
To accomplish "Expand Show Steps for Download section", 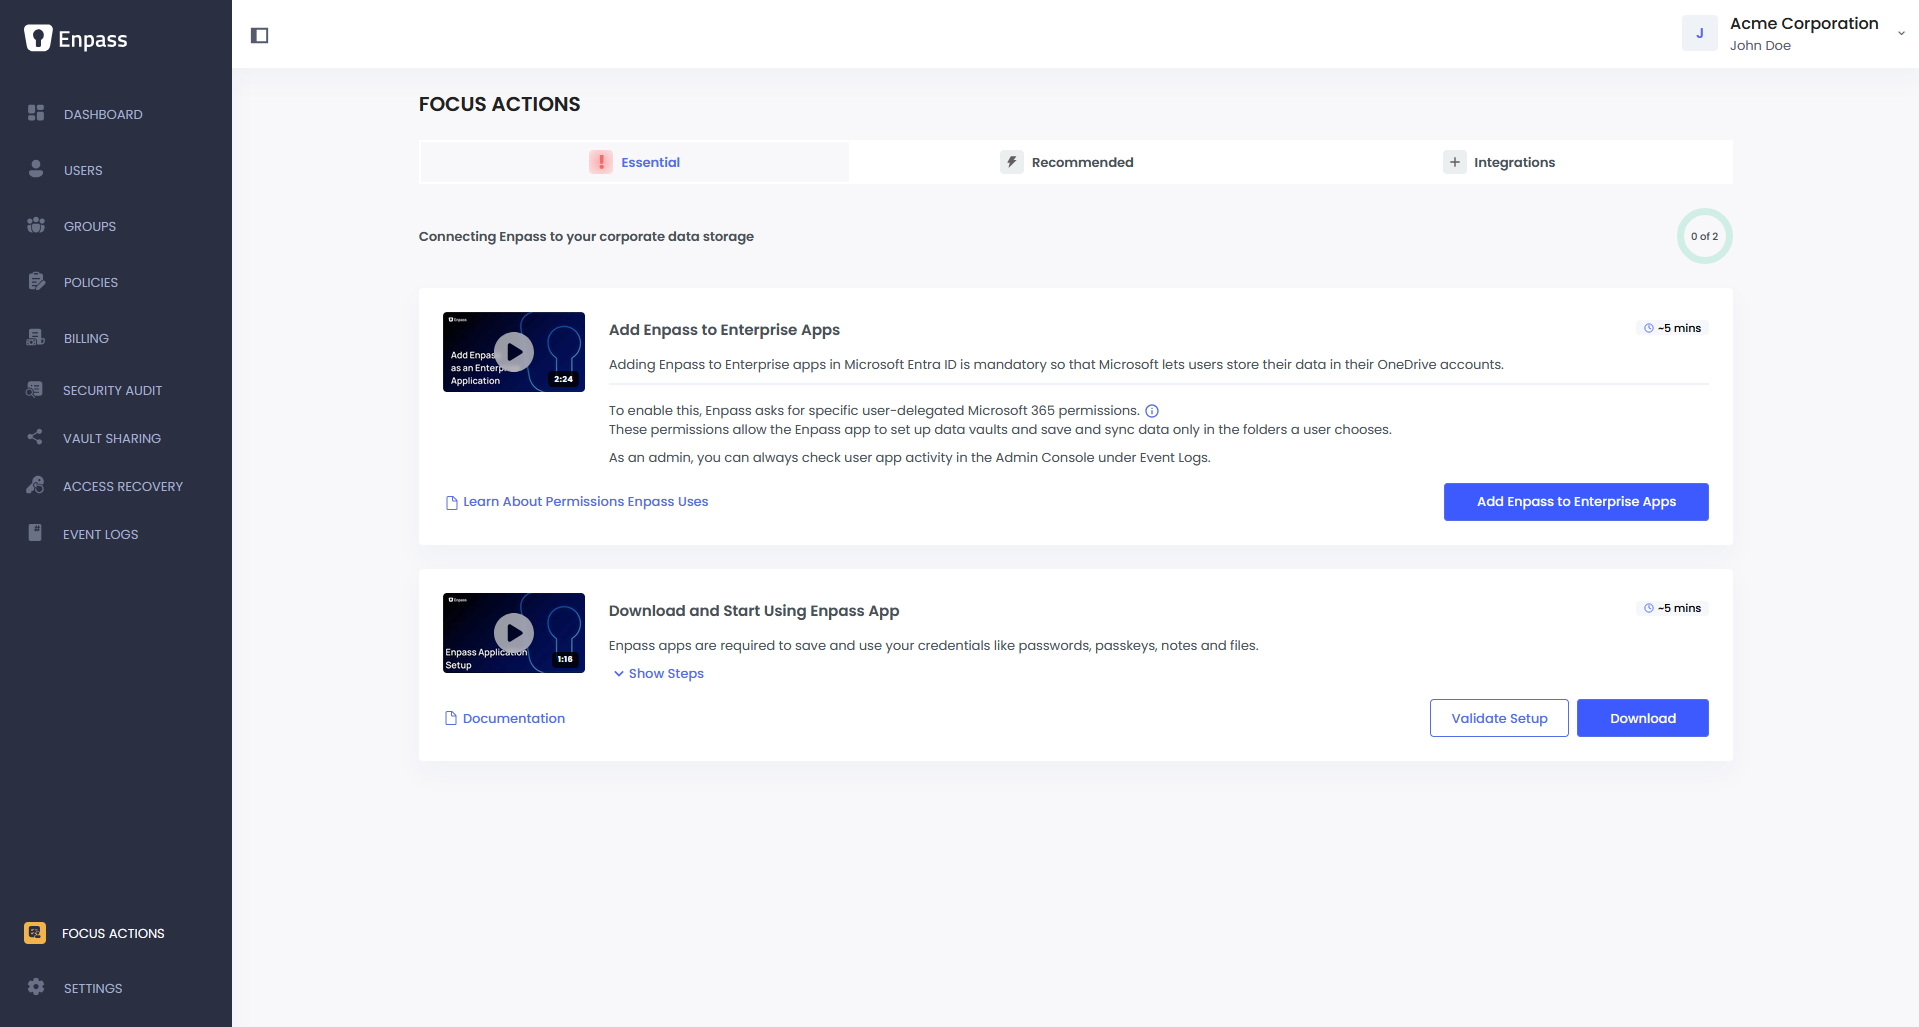I will coord(659,674).
